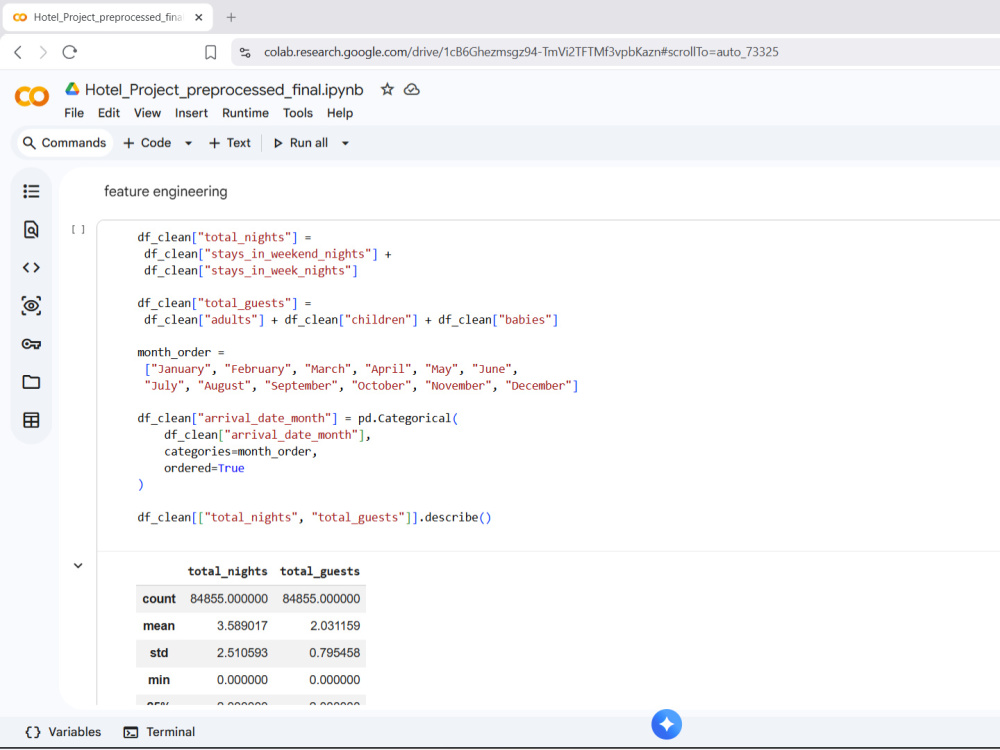Open the Gemini sparkle assistant button
Image resolution: width=1000 pixels, height=750 pixels.
(666, 724)
